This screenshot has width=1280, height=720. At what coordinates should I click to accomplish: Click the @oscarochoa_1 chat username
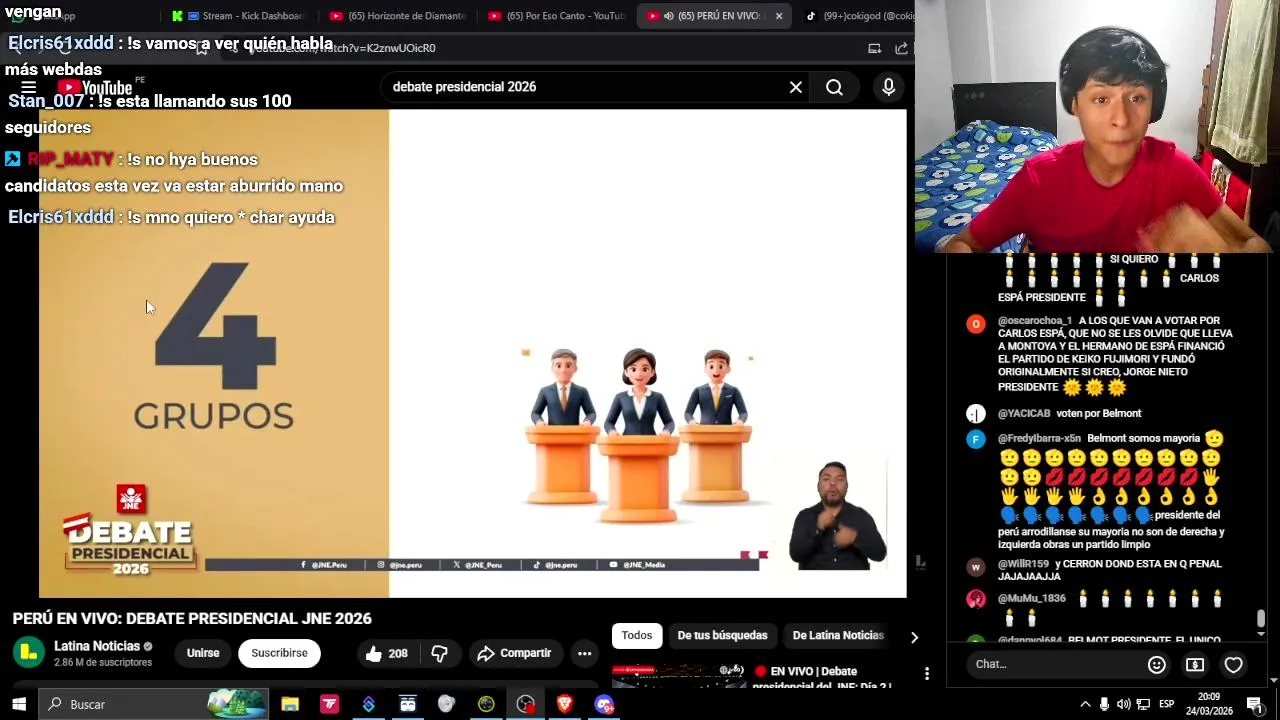[1034, 321]
